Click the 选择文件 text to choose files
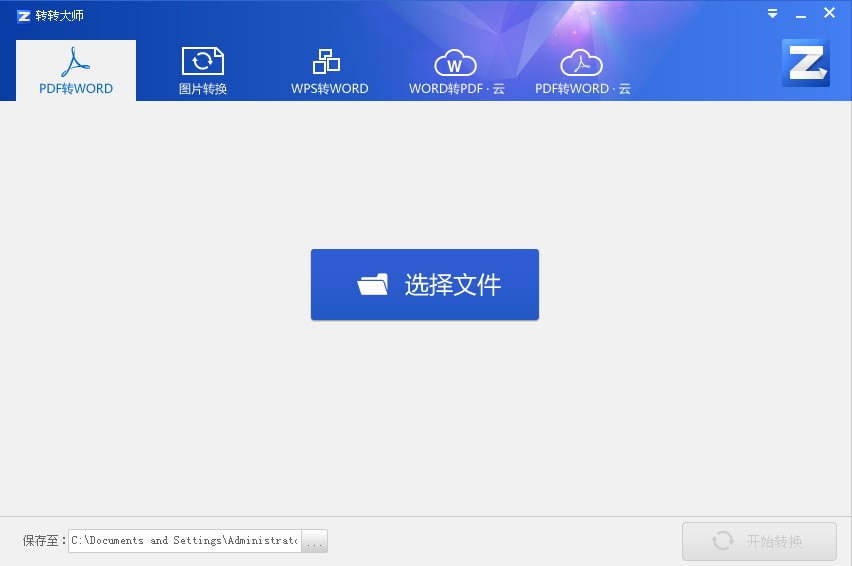852x566 pixels. [453, 285]
